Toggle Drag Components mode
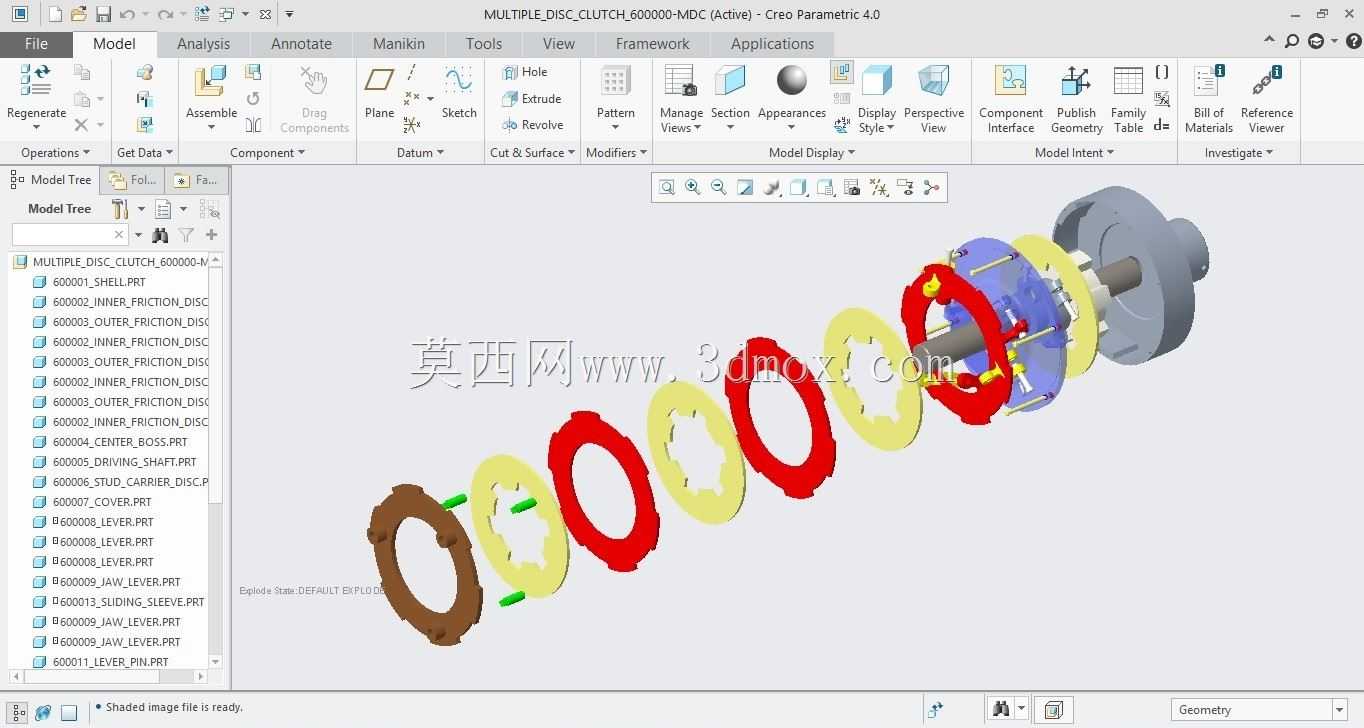1364x728 pixels. (x=314, y=99)
